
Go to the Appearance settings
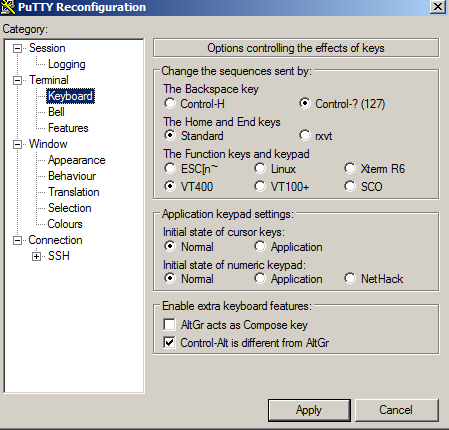[77, 160]
